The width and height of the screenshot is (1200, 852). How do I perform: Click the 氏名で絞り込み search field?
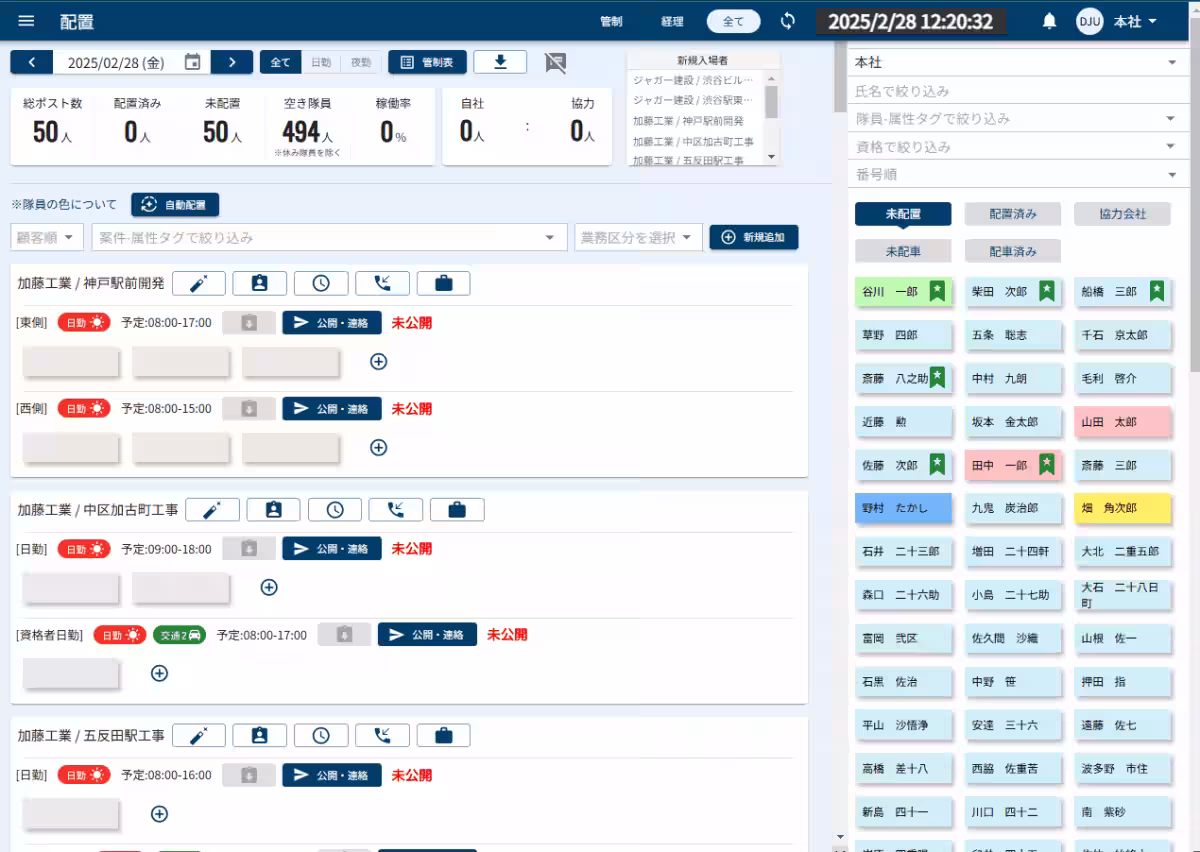tap(1015, 91)
